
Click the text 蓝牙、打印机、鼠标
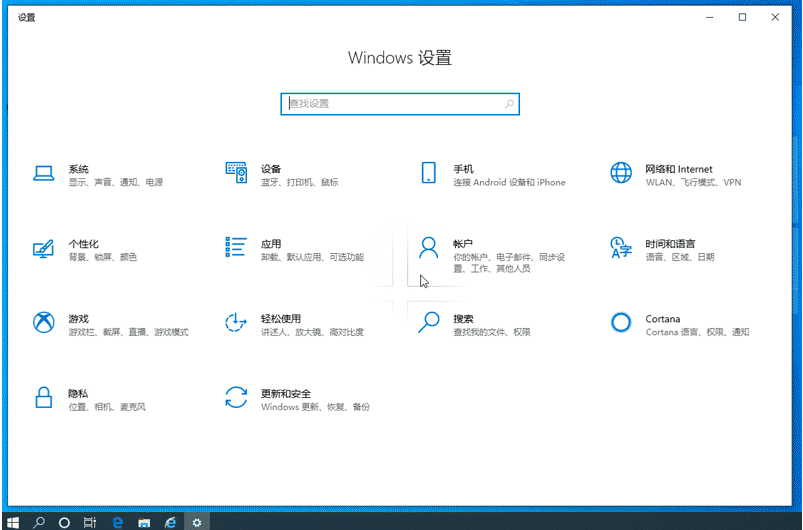(300, 182)
